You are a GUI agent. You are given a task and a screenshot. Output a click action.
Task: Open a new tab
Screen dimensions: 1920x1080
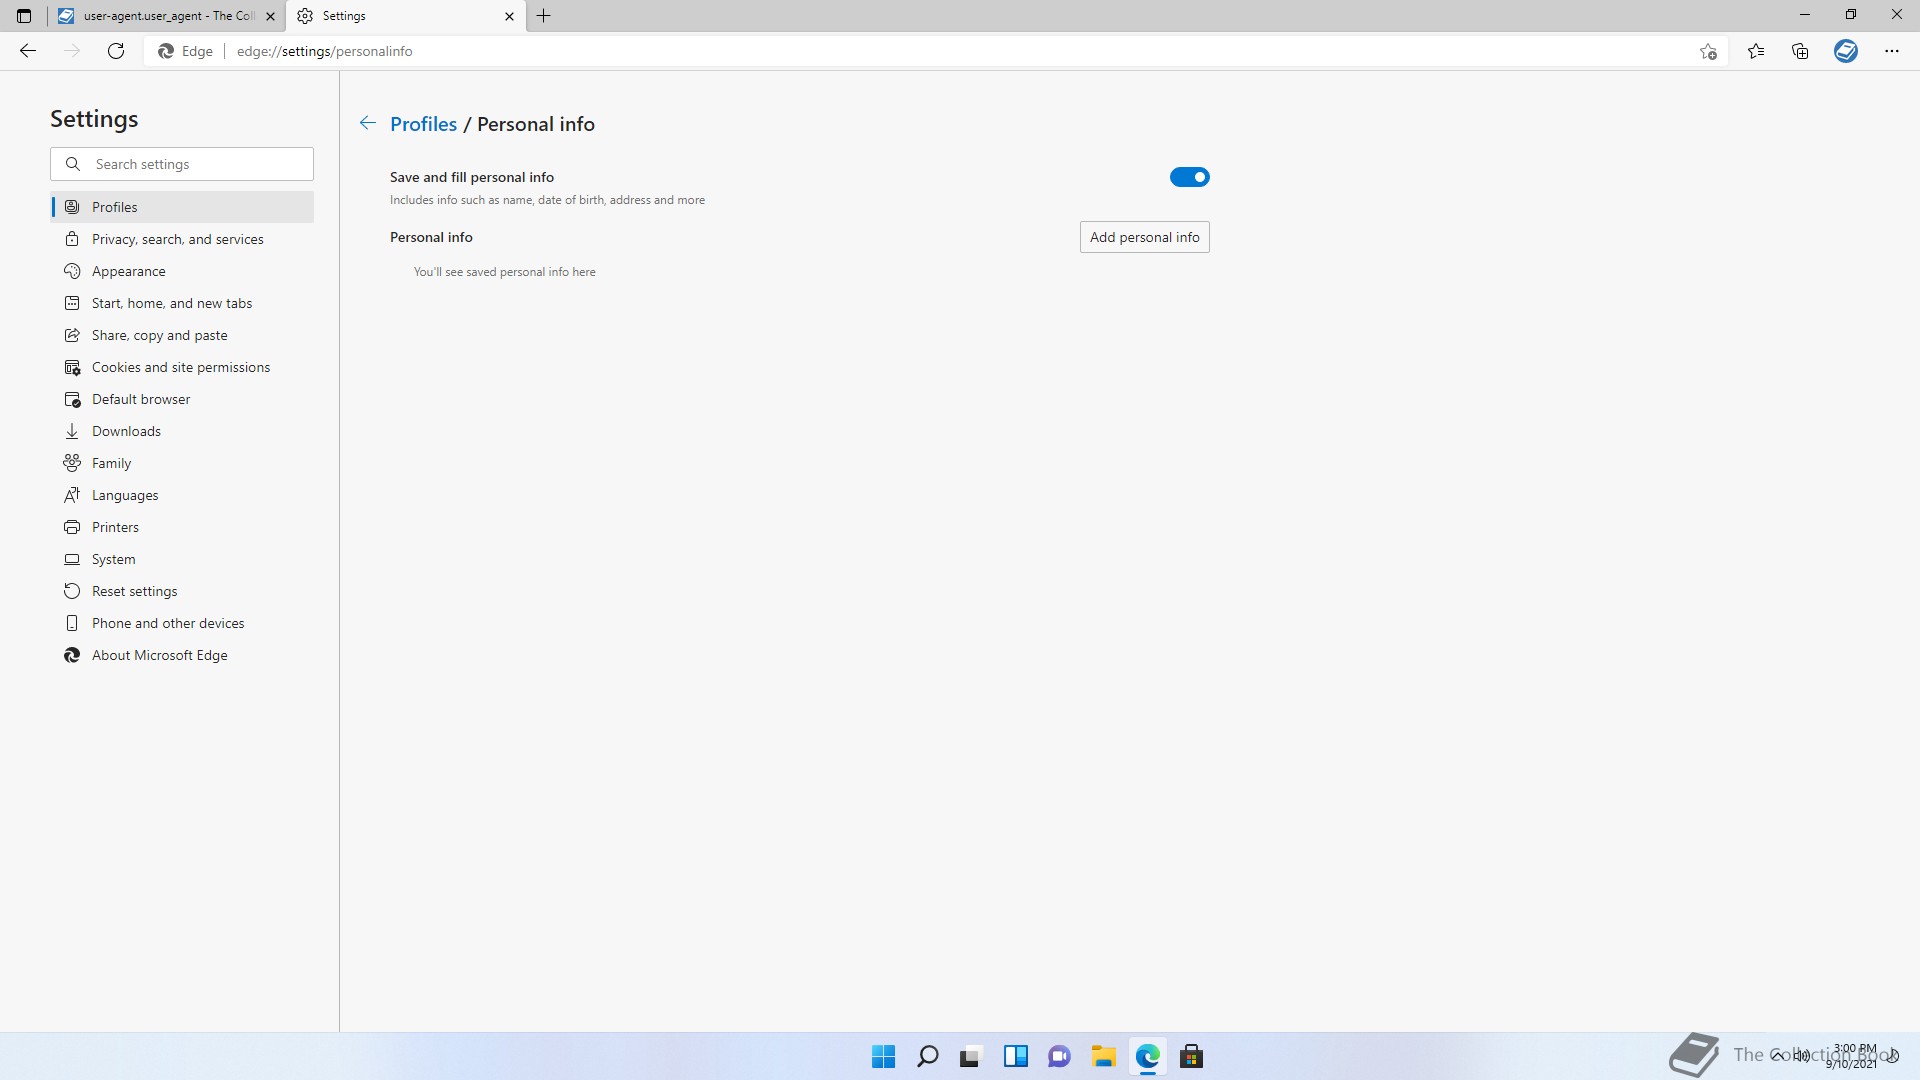pyautogui.click(x=544, y=16)
